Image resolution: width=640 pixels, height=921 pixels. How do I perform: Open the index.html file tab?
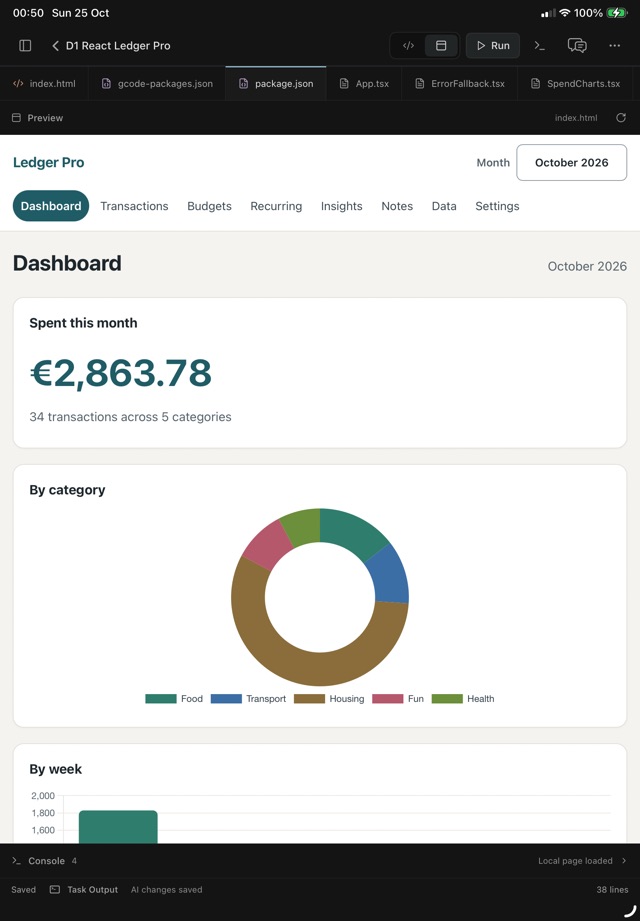[x=45, y=84]
